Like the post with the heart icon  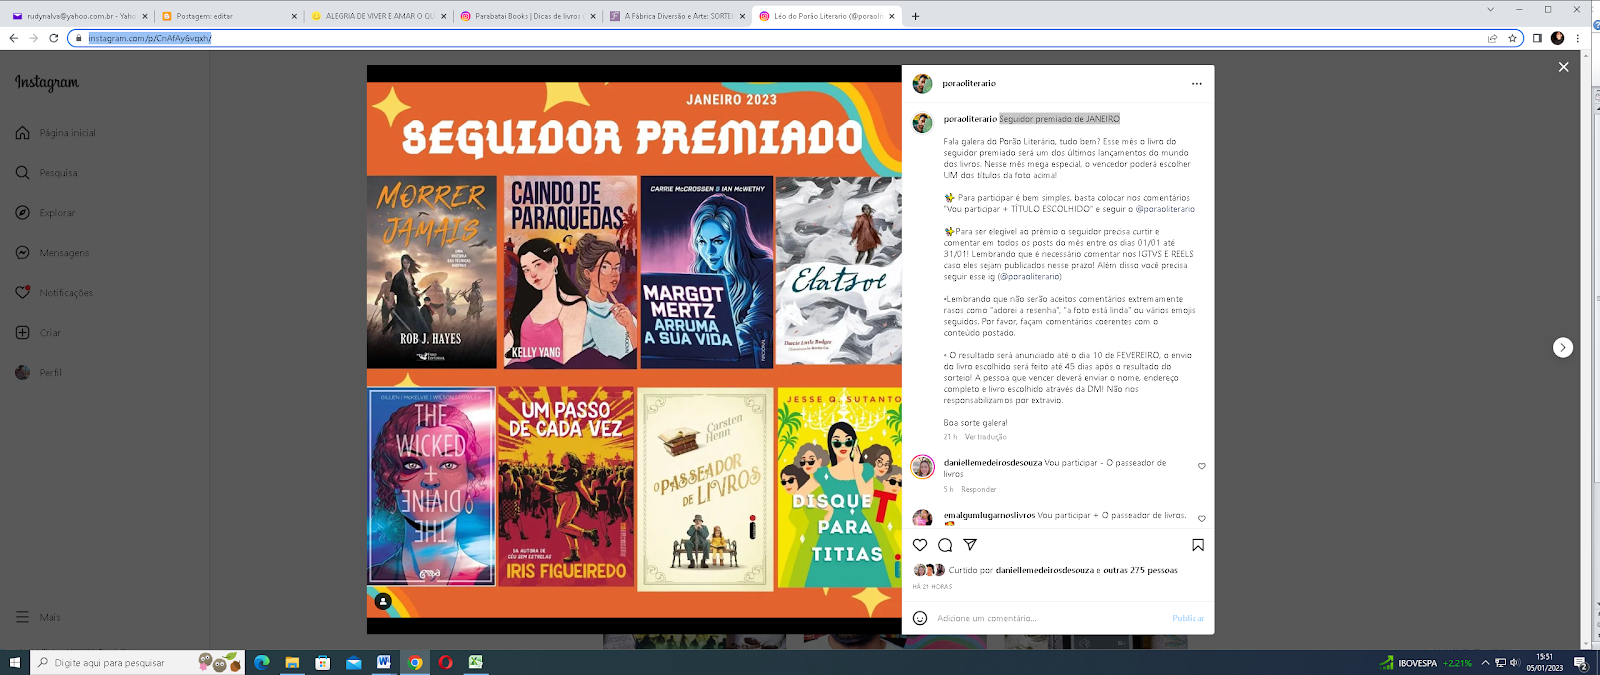(x=920, y=545)
